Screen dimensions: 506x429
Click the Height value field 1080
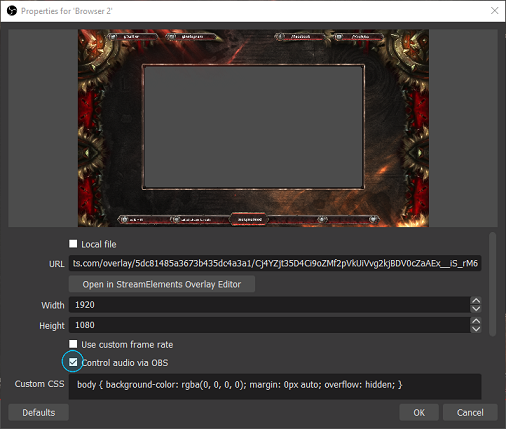(x=269, y=325)
